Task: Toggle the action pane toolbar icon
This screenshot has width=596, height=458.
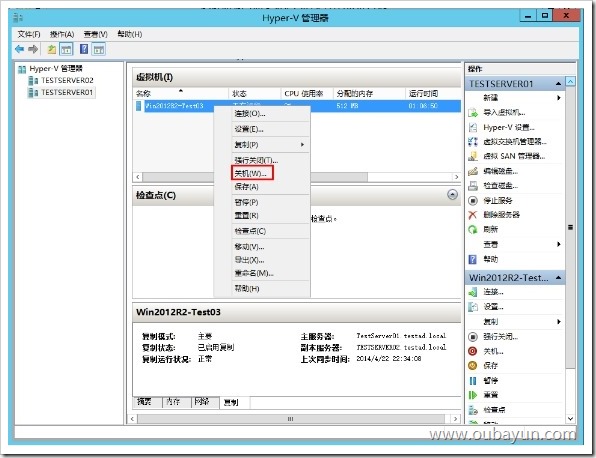Action: coord(99,49)
